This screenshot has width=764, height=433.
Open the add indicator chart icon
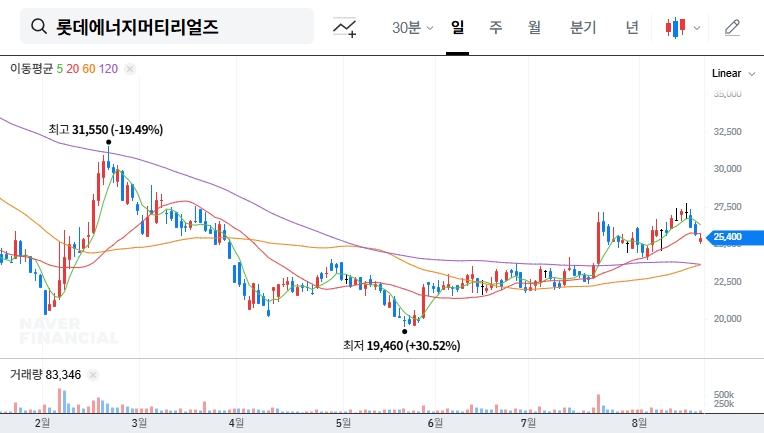[344, 27]
